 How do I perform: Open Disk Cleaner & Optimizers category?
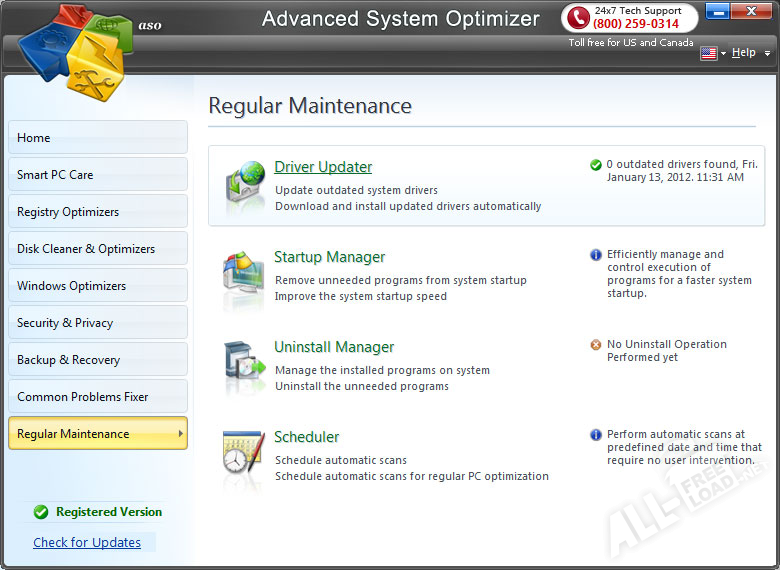[97, 249]
